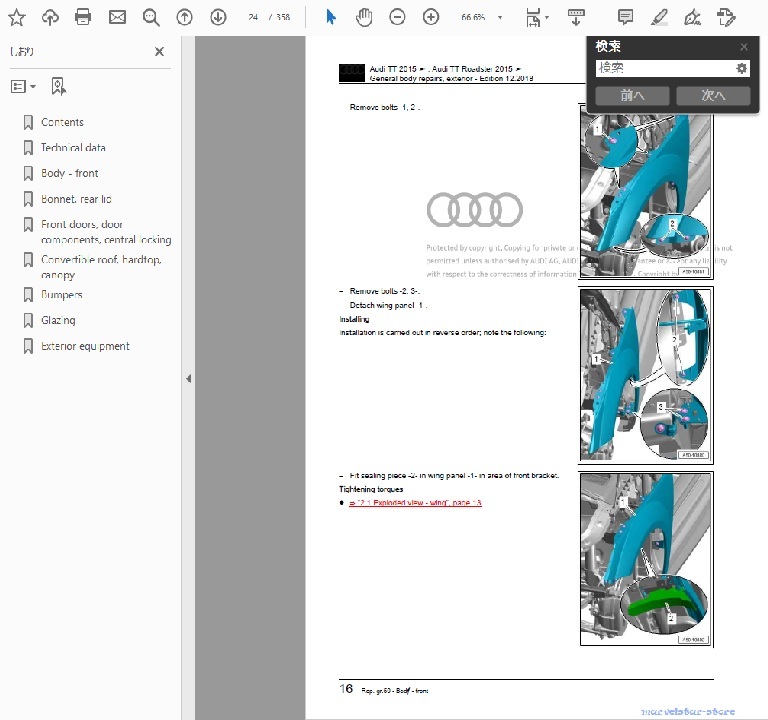Open the Exterior equipment bookmark
The image size is (768, 720).
tap(85, 346)
